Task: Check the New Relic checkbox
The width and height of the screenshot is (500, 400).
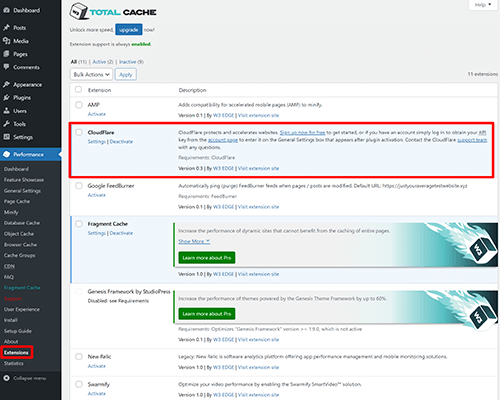Action: pos(79,356)
